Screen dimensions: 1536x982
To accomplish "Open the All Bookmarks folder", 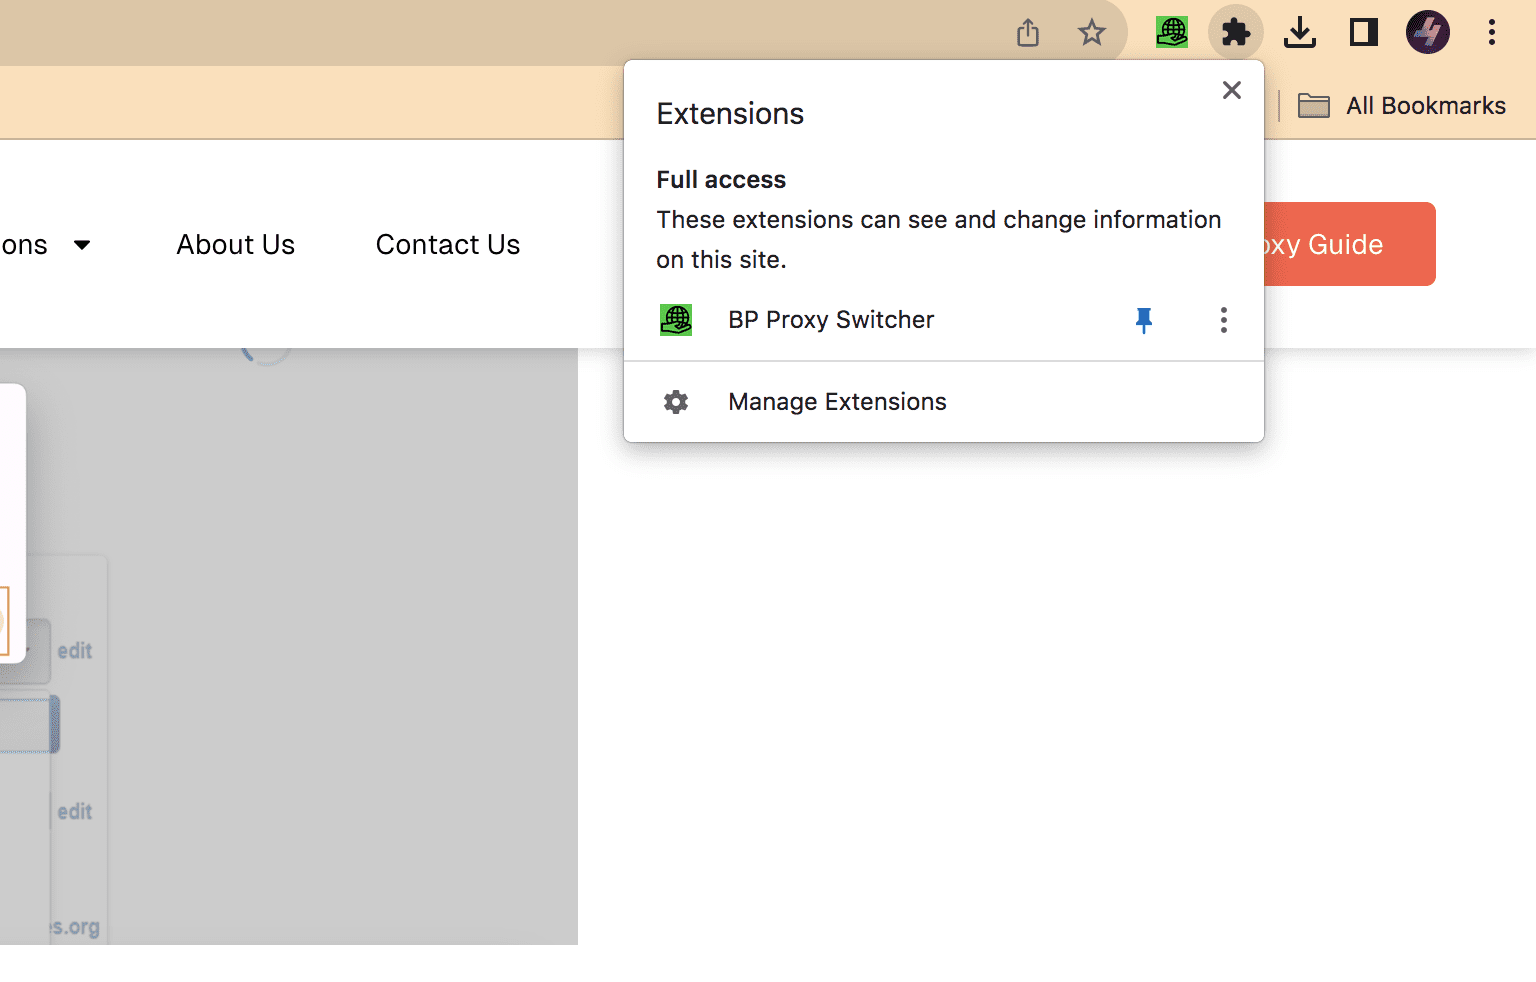I will pos(1402,106).
